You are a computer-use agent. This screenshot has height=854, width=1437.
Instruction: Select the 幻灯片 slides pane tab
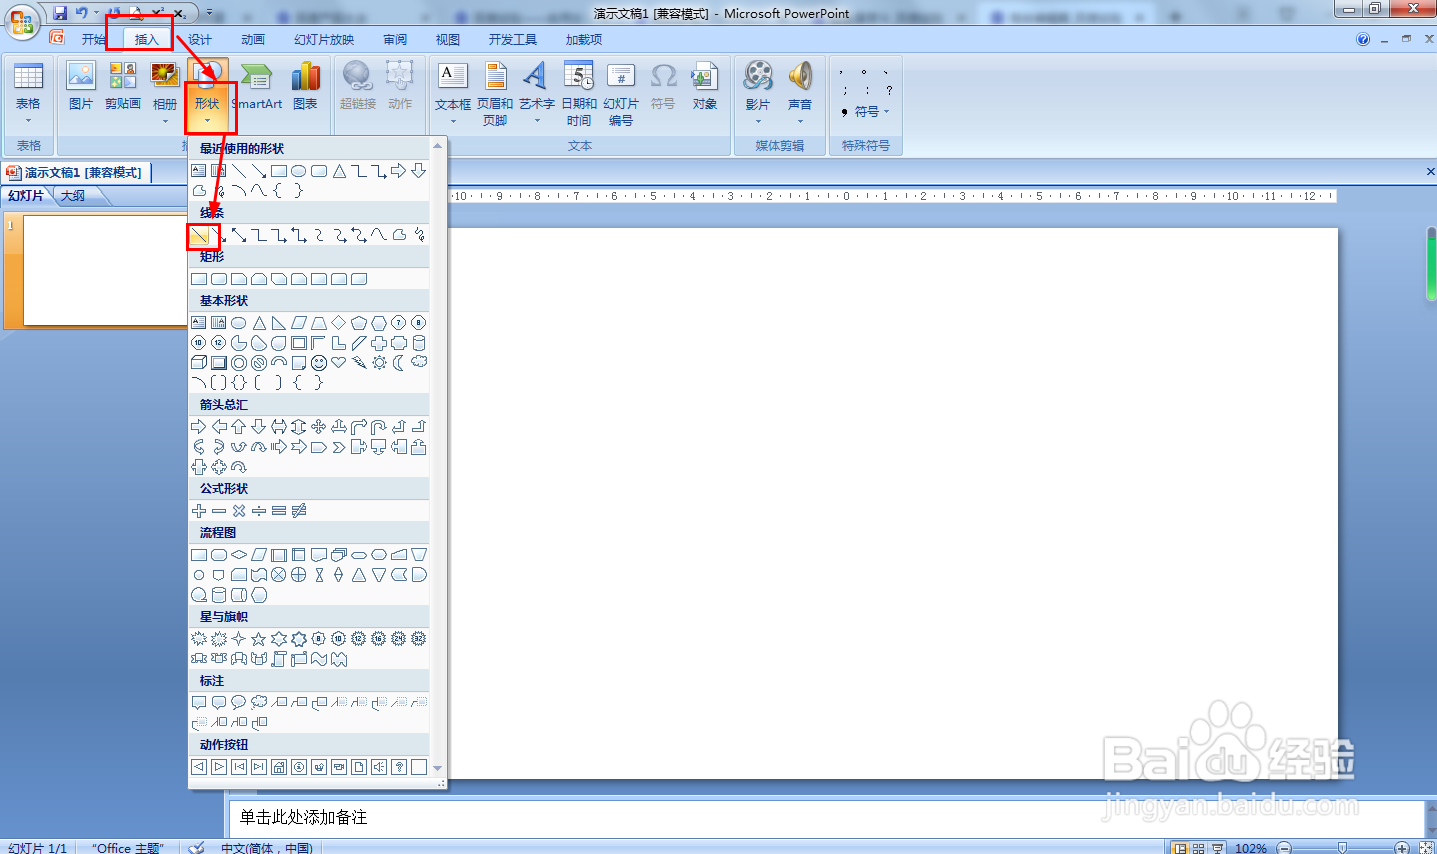click(26, 196)
